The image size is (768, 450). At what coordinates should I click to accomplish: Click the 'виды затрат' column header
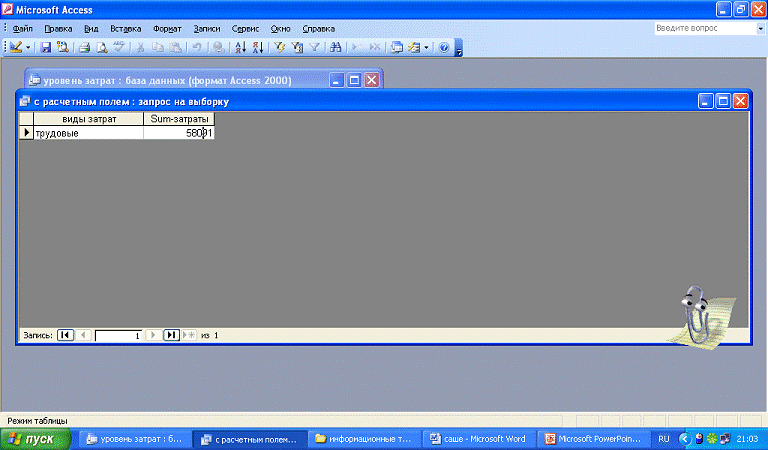point(89,119)
